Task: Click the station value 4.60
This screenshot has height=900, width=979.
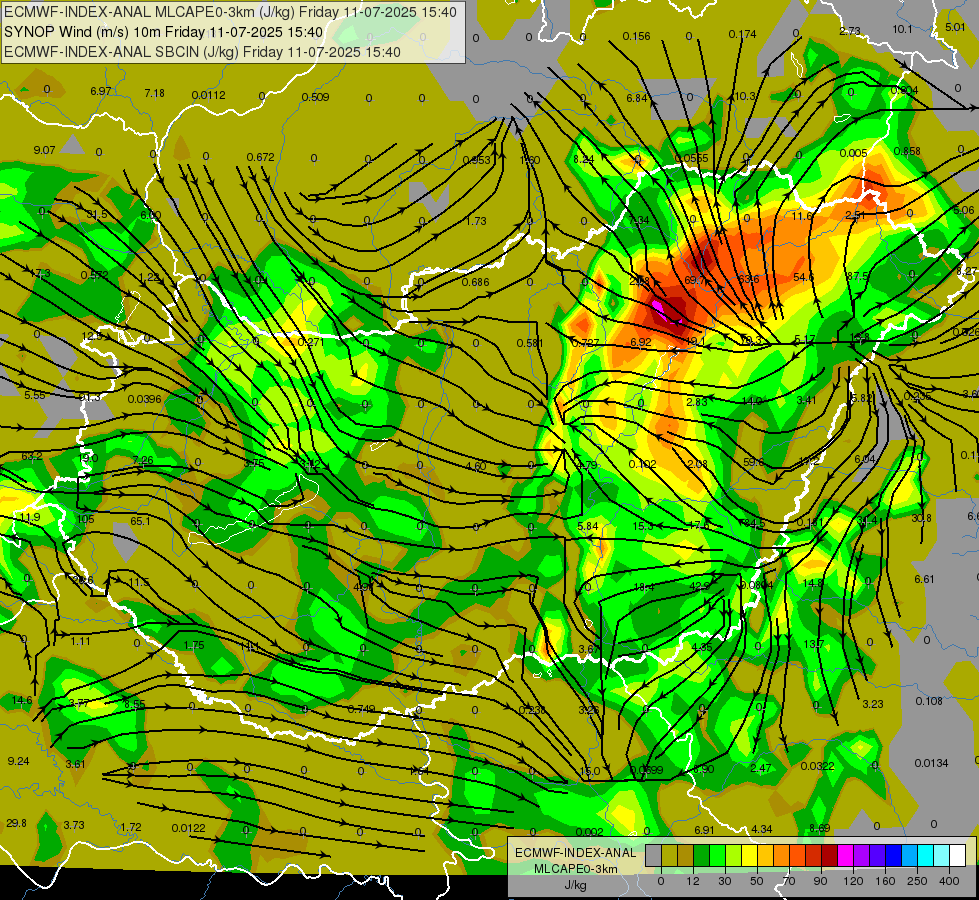Action: [x=476, y=466]
